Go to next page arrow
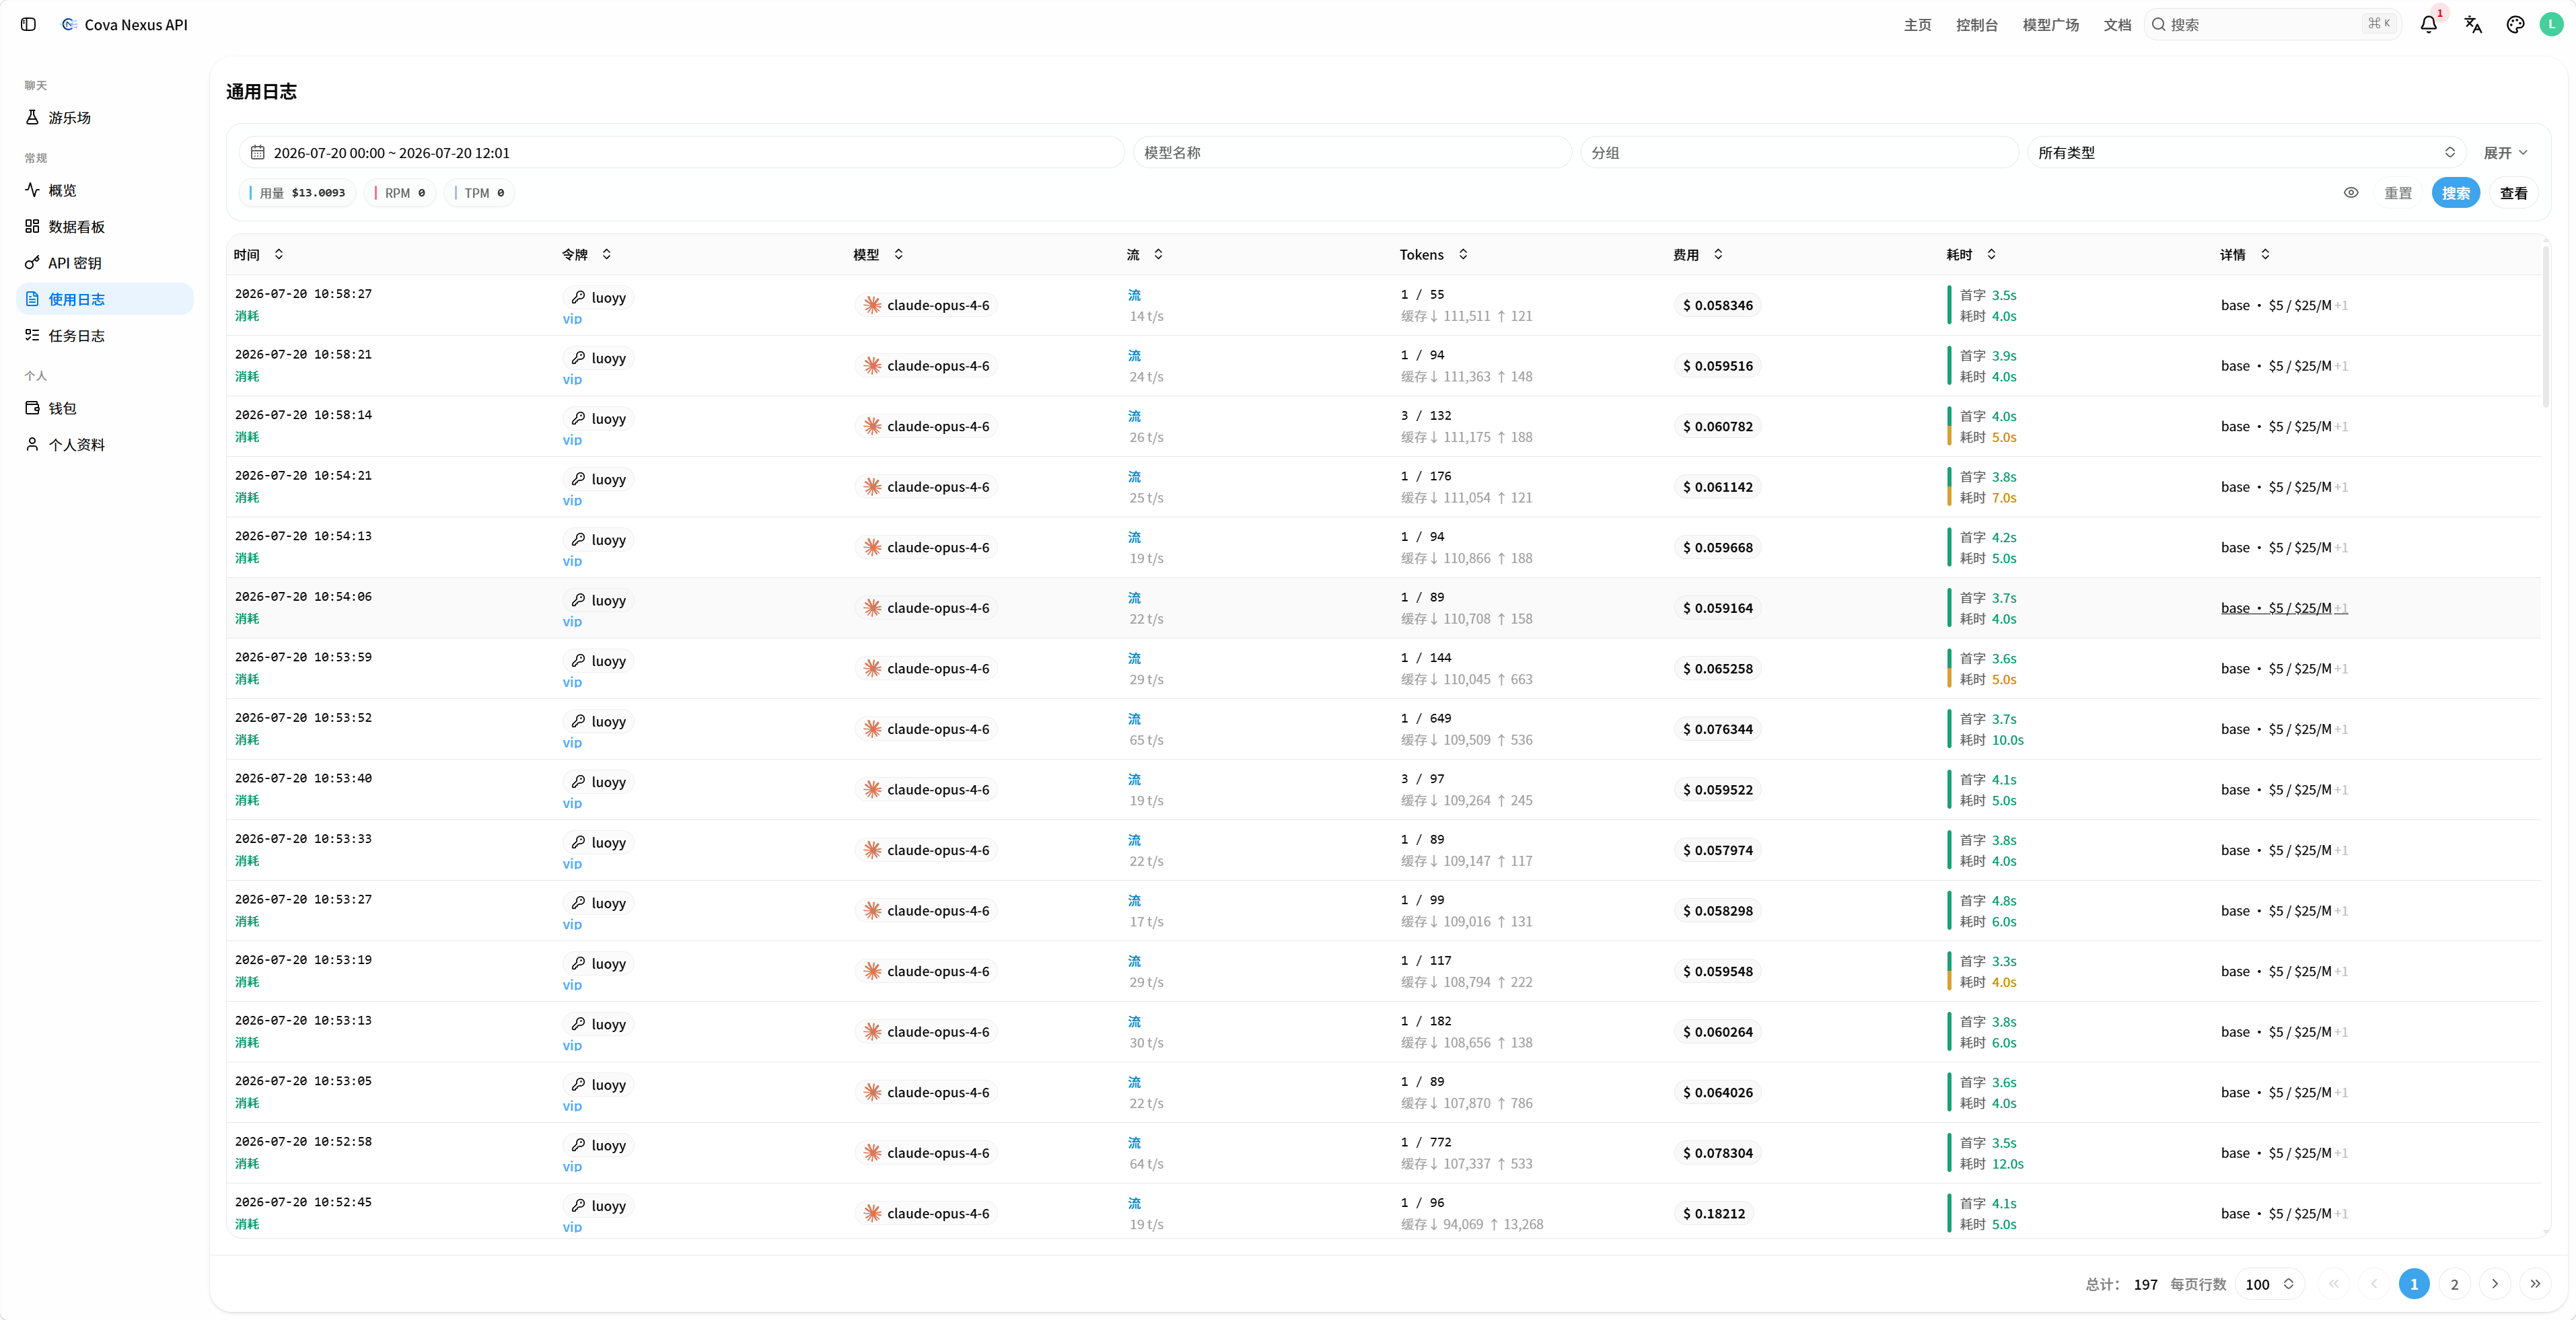The image size is (2576, 1320). point(2494,1284)
